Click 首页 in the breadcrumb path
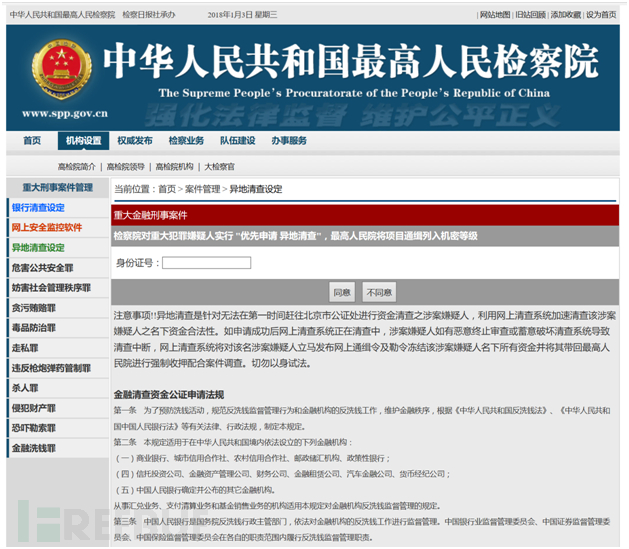 [167, 189]
